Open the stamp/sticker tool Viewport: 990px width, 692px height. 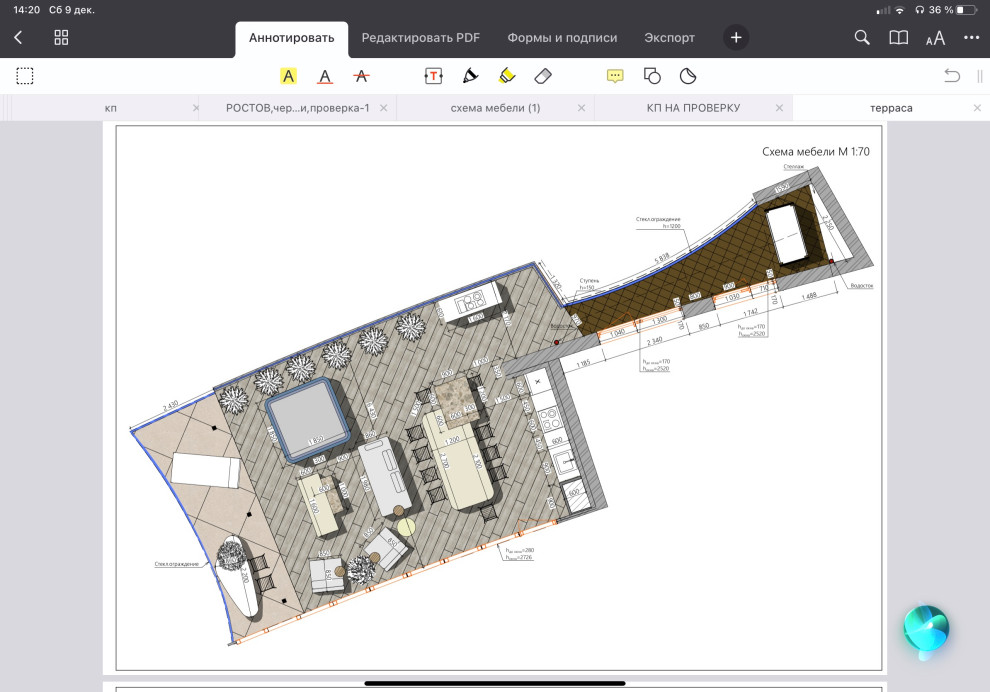tap(688, 76)
